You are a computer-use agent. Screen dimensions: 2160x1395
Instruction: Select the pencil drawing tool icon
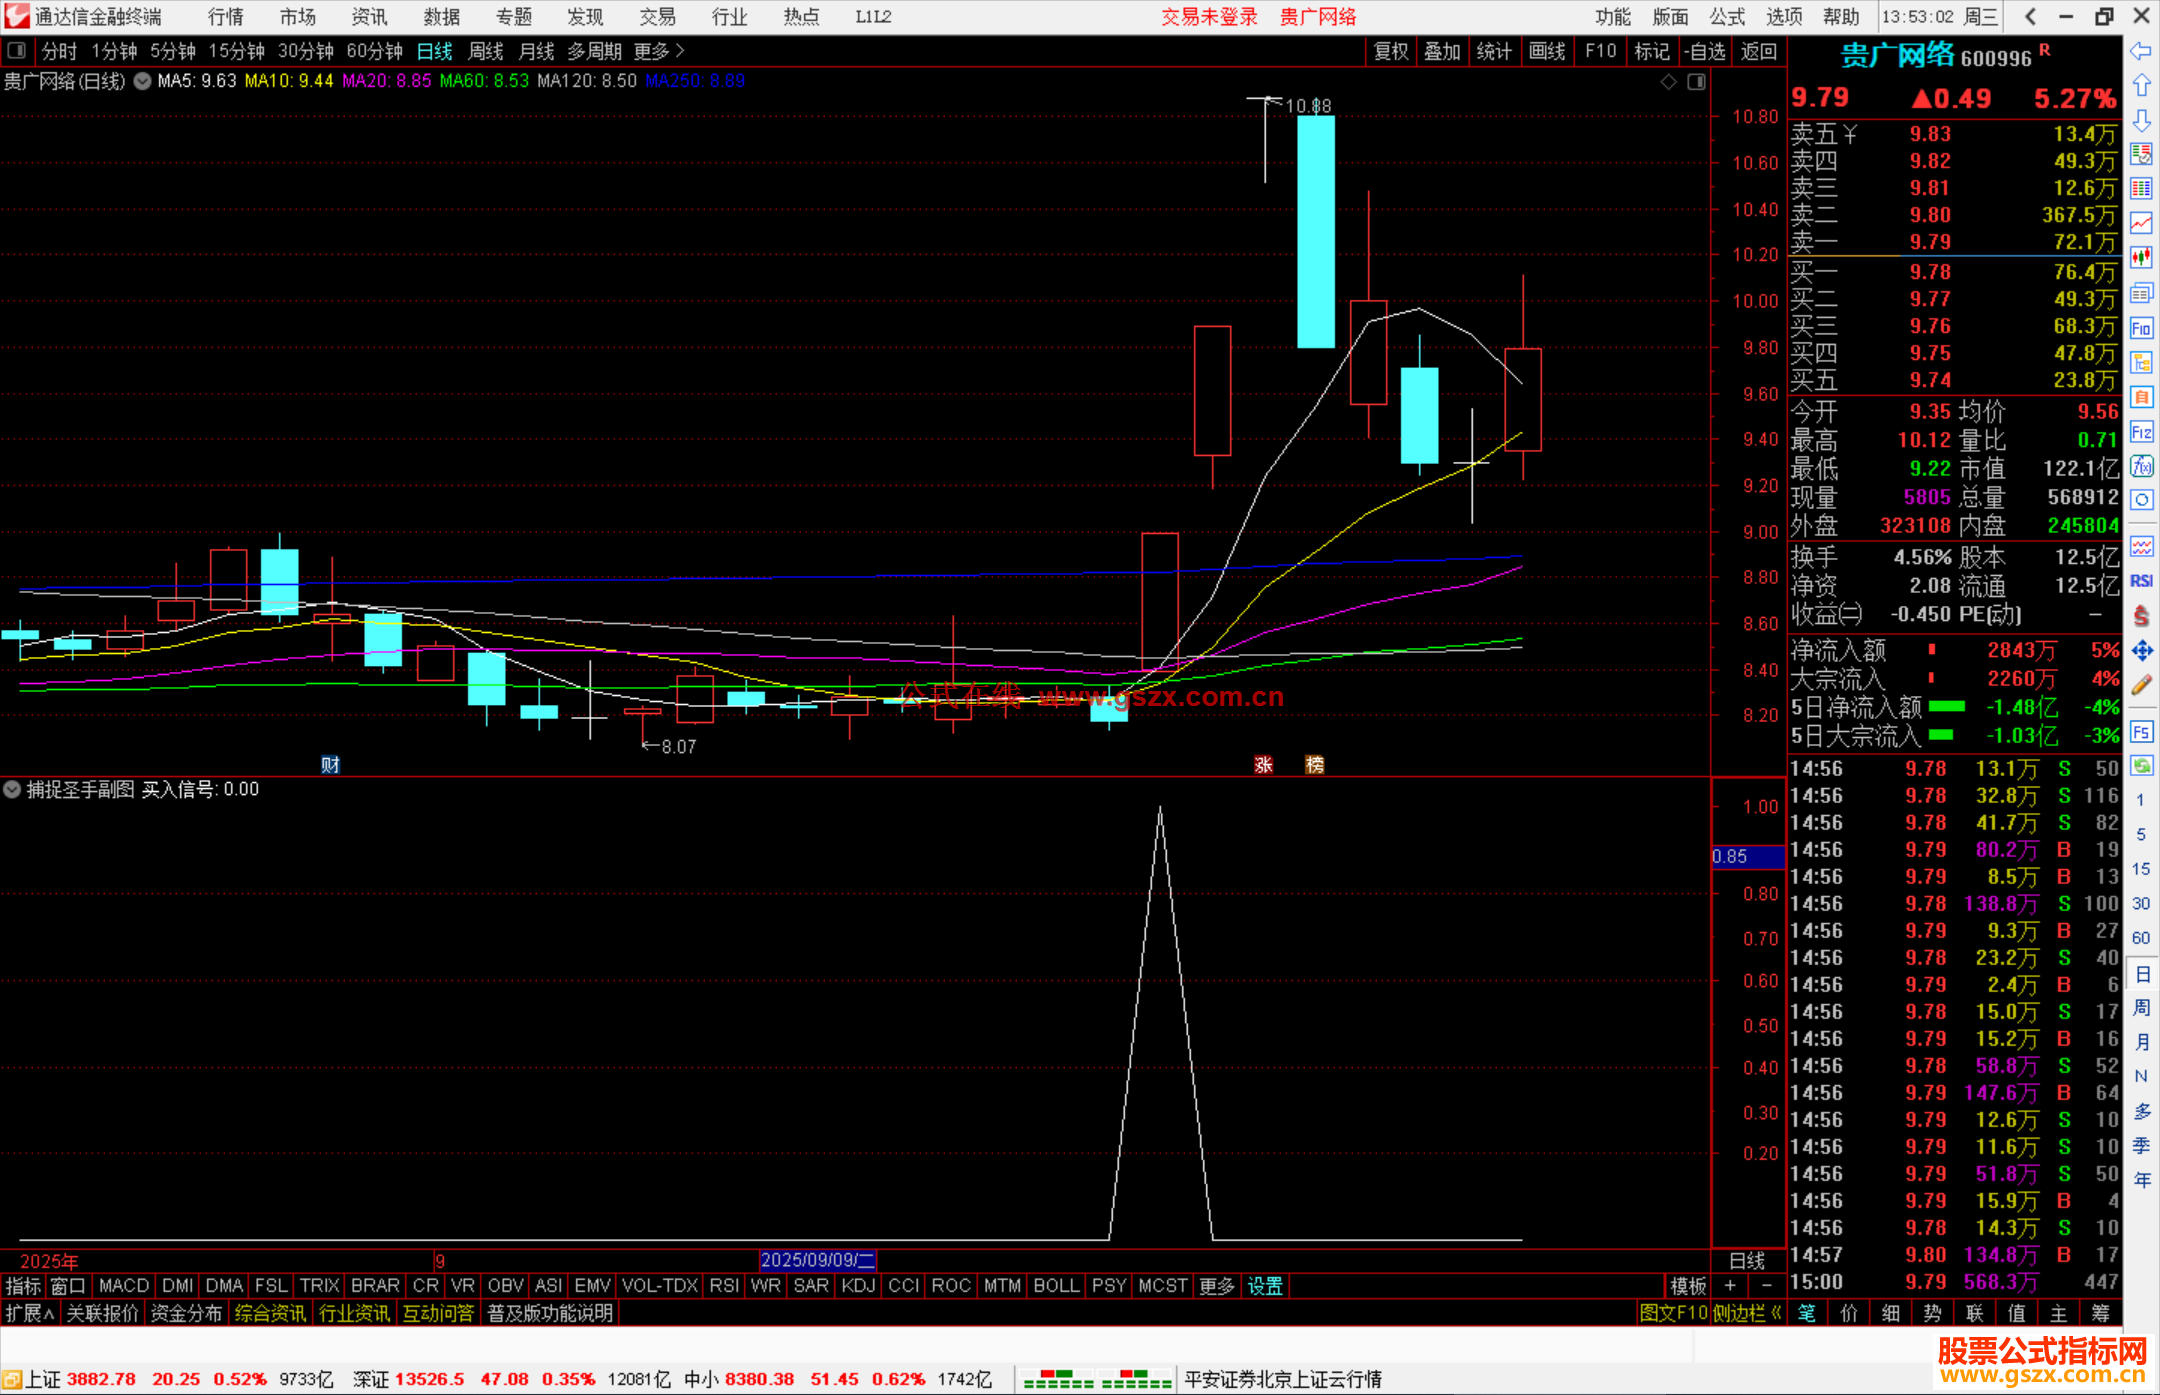(2141, 686)
